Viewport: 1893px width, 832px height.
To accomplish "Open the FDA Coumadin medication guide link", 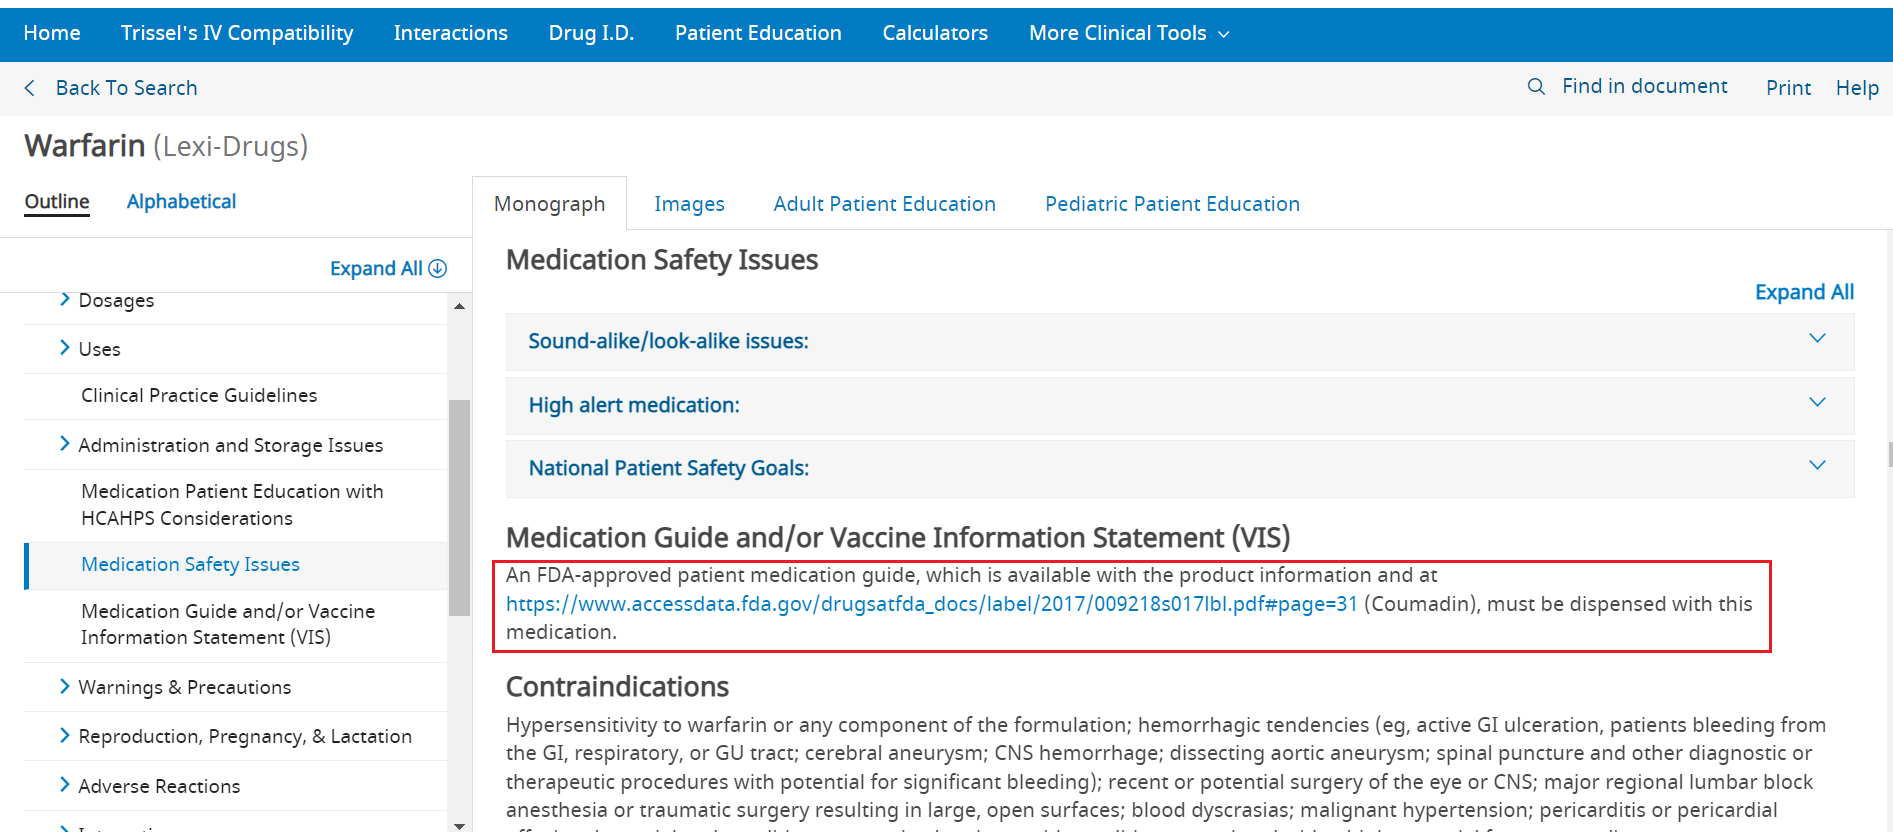I will coord(931,604).
